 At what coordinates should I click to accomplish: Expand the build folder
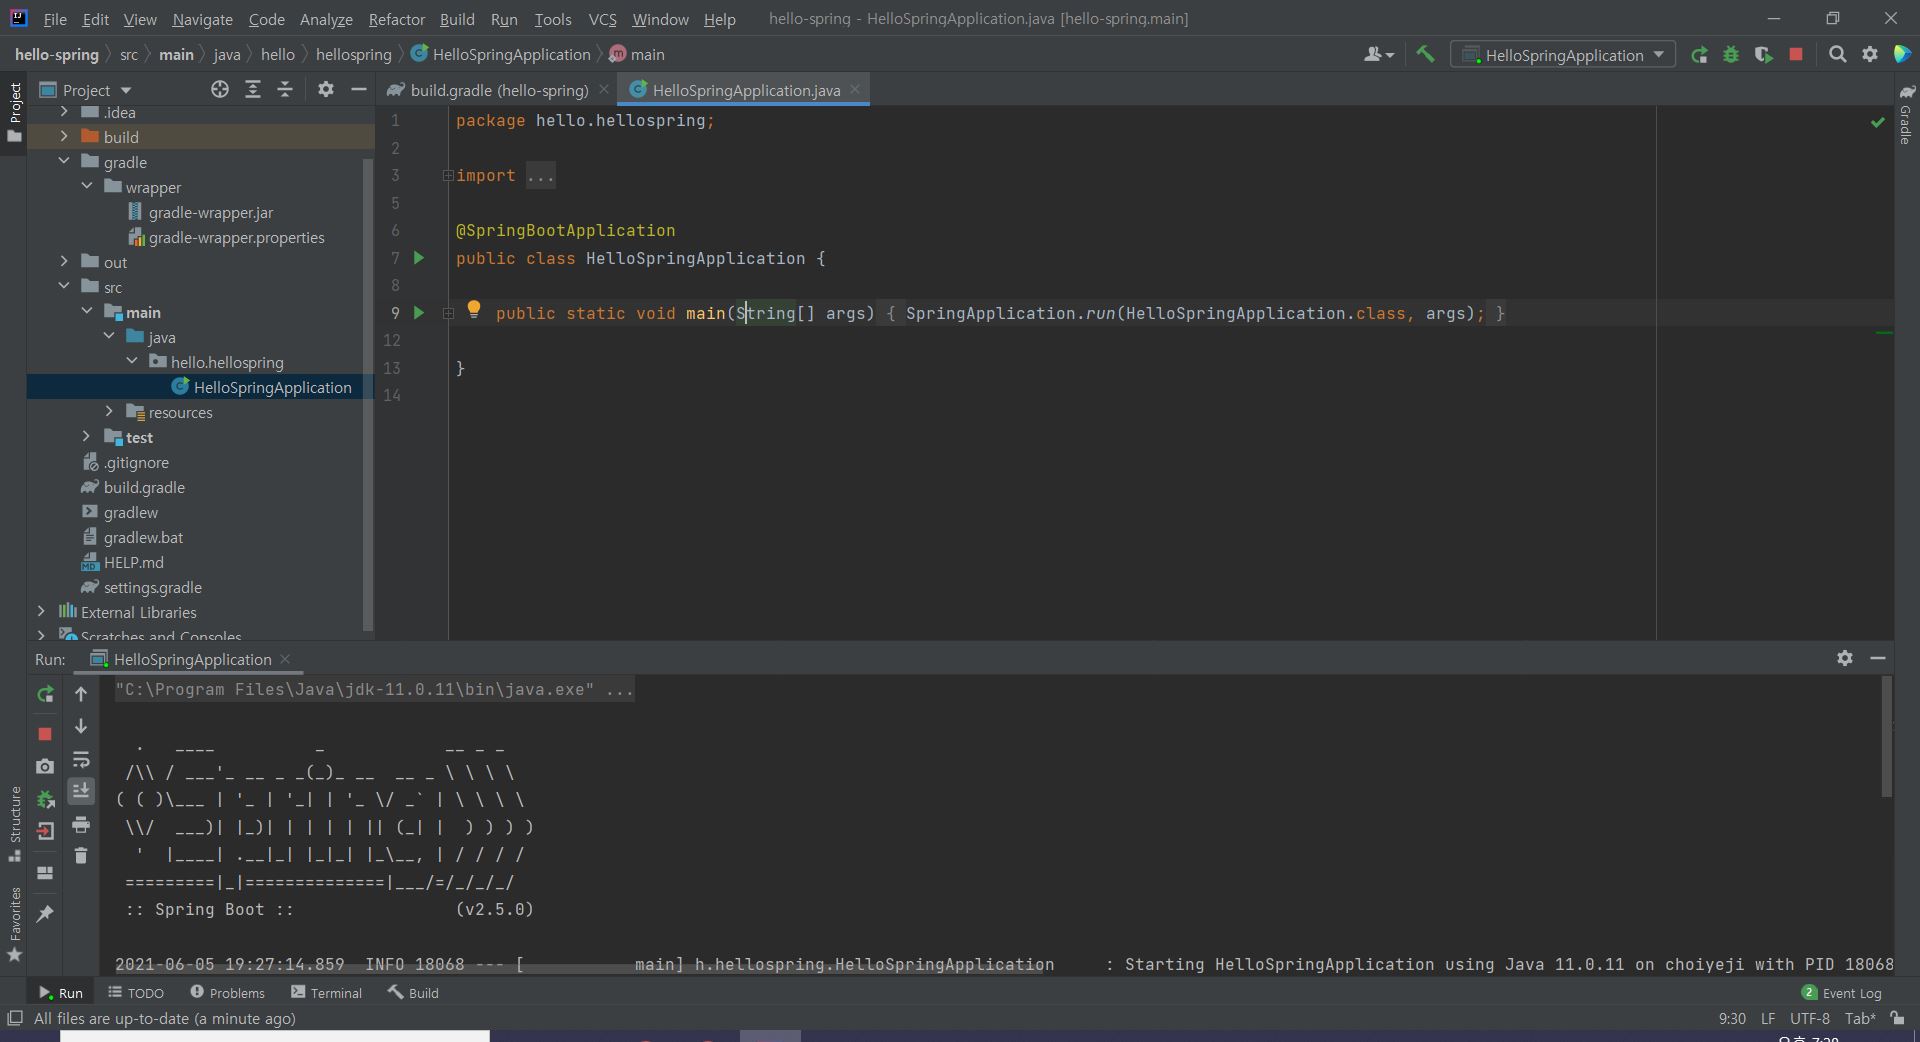[64, 136]
